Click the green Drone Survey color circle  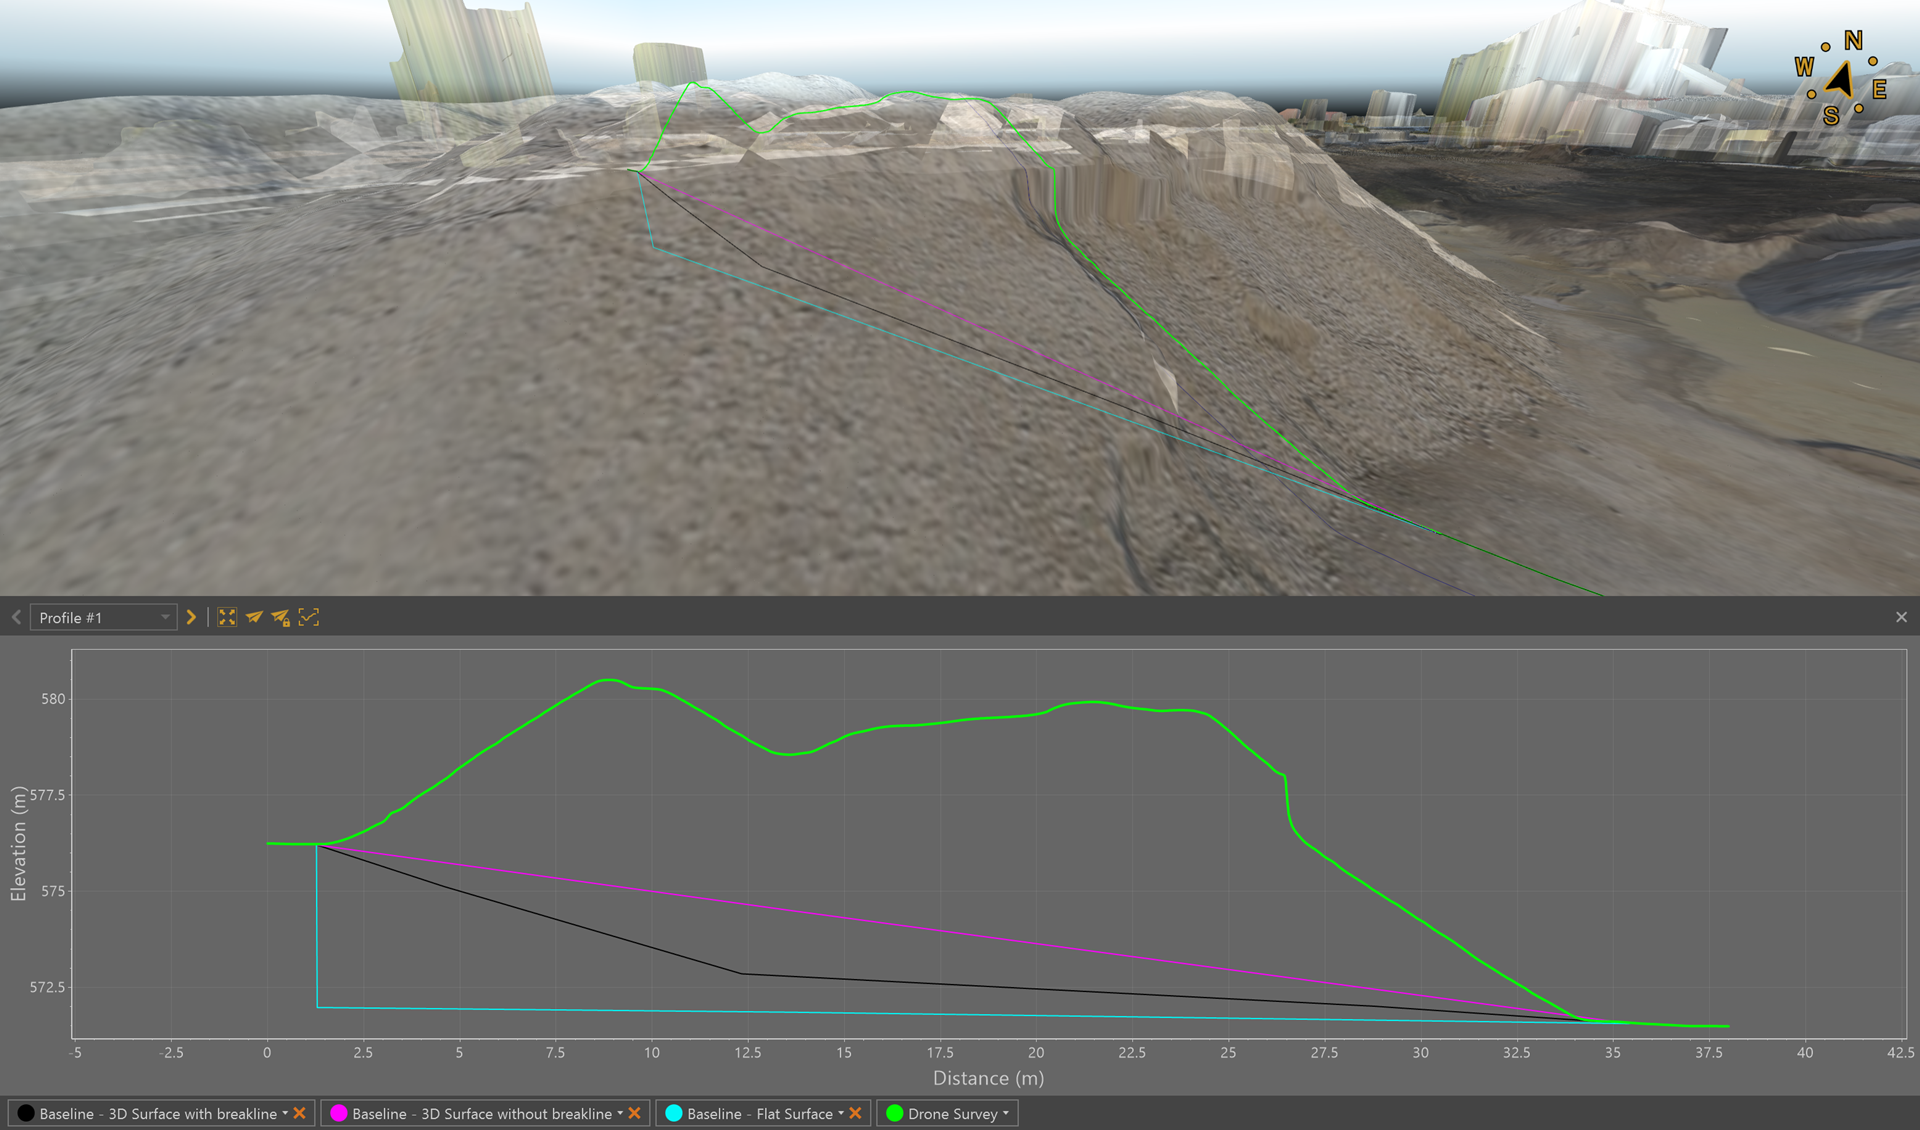[x=894, y=1113]
